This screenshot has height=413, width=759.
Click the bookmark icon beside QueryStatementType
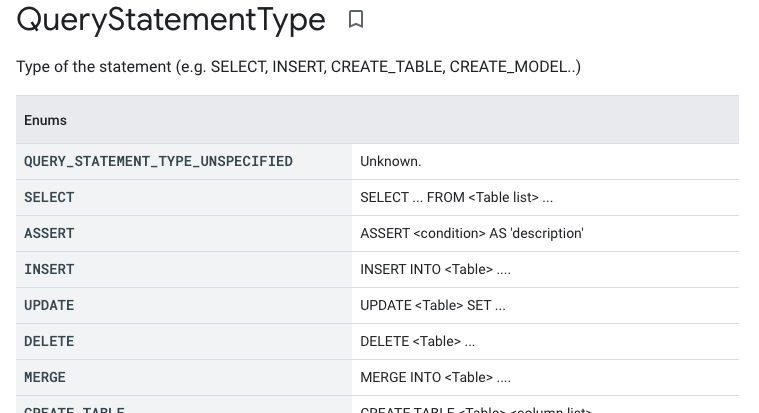coord(355,19)
